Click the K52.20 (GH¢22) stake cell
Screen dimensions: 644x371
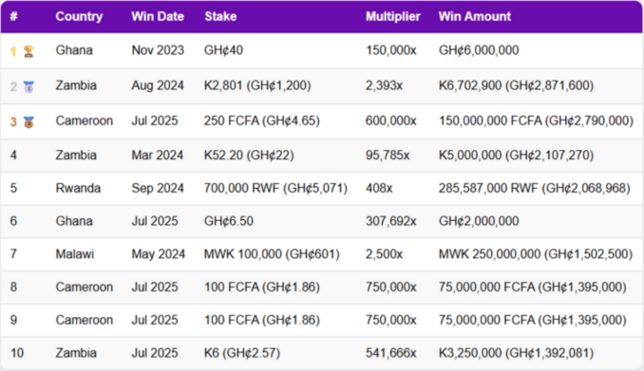[x=249, y=155]
